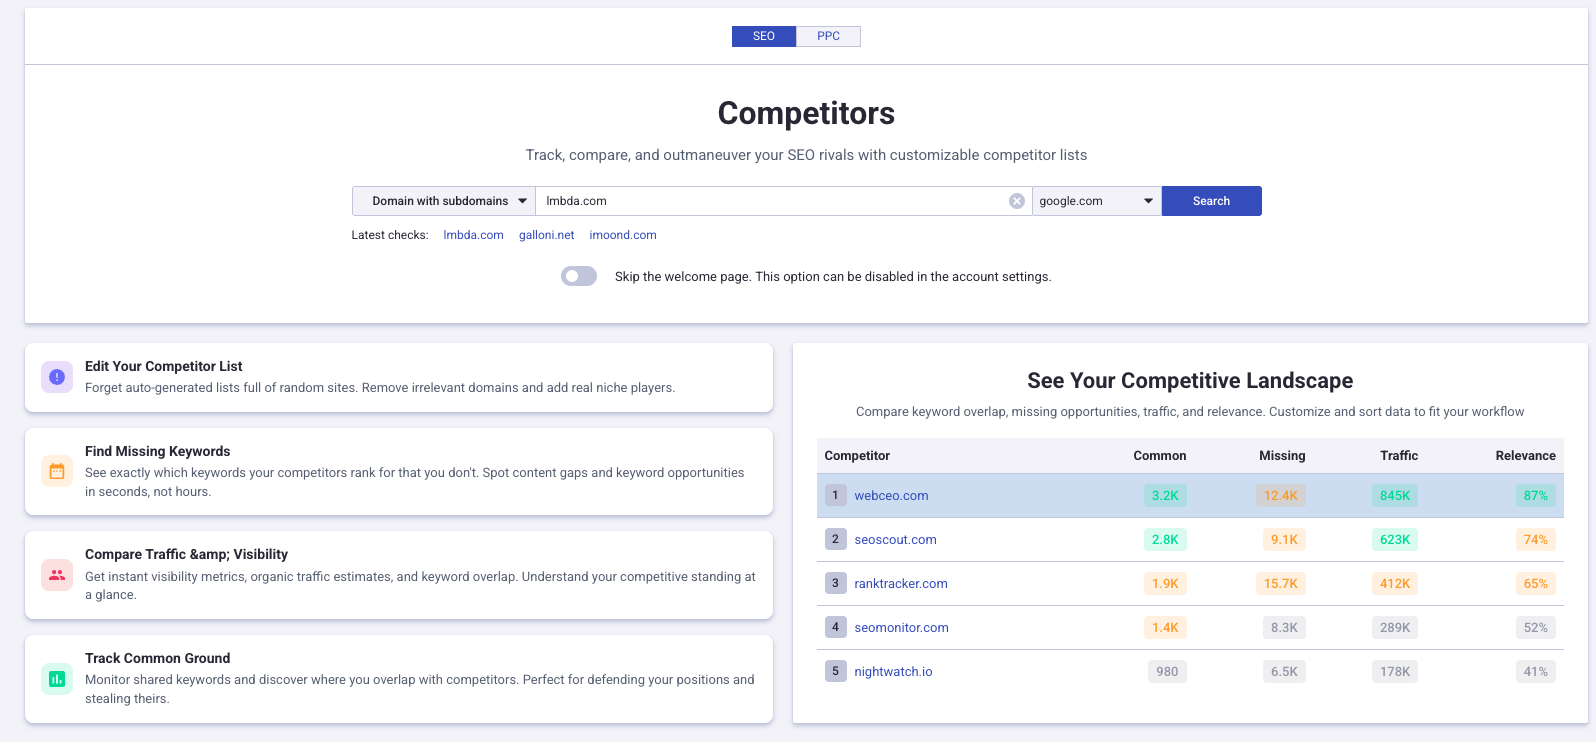Screen dimensions: 1596x742
Task: Click the Traffic column header
Action: 1399,455
